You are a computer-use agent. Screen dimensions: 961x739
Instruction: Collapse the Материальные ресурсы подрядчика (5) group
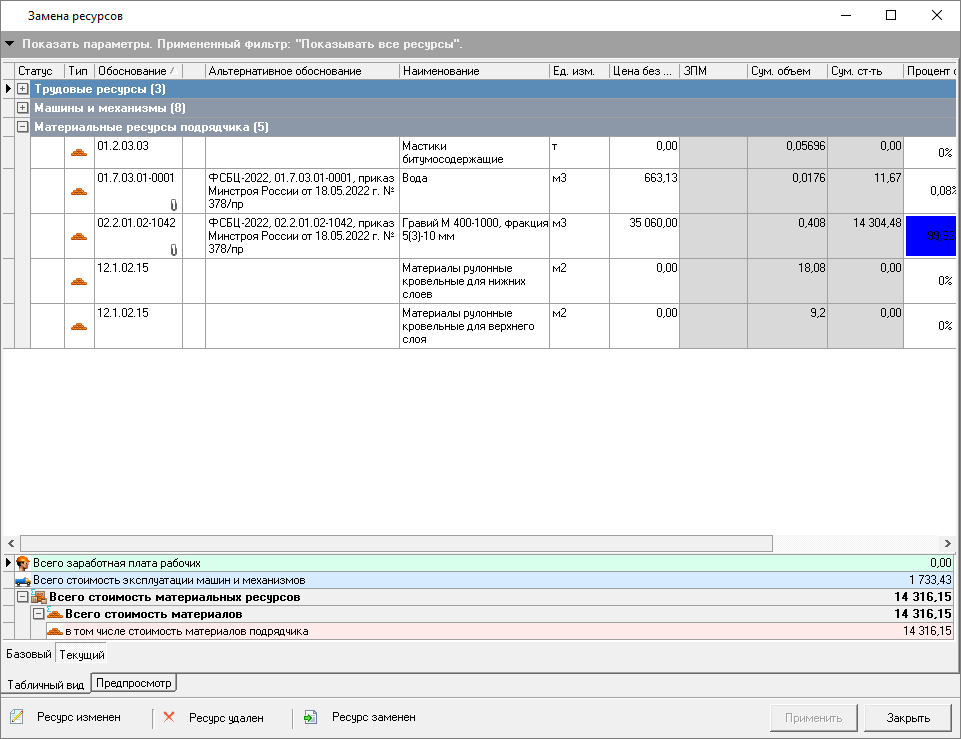click(x=22, y=127)
